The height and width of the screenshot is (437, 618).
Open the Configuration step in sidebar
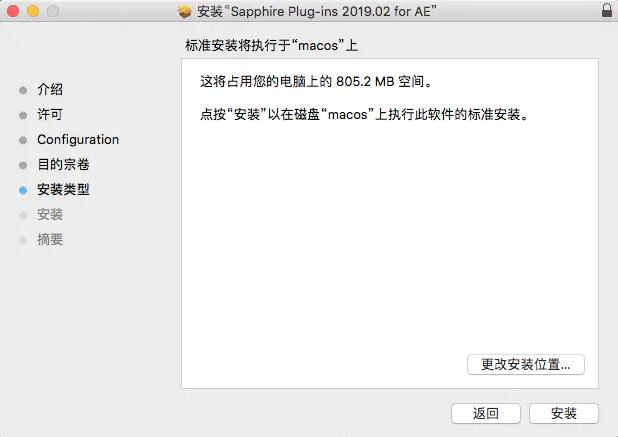78,139
